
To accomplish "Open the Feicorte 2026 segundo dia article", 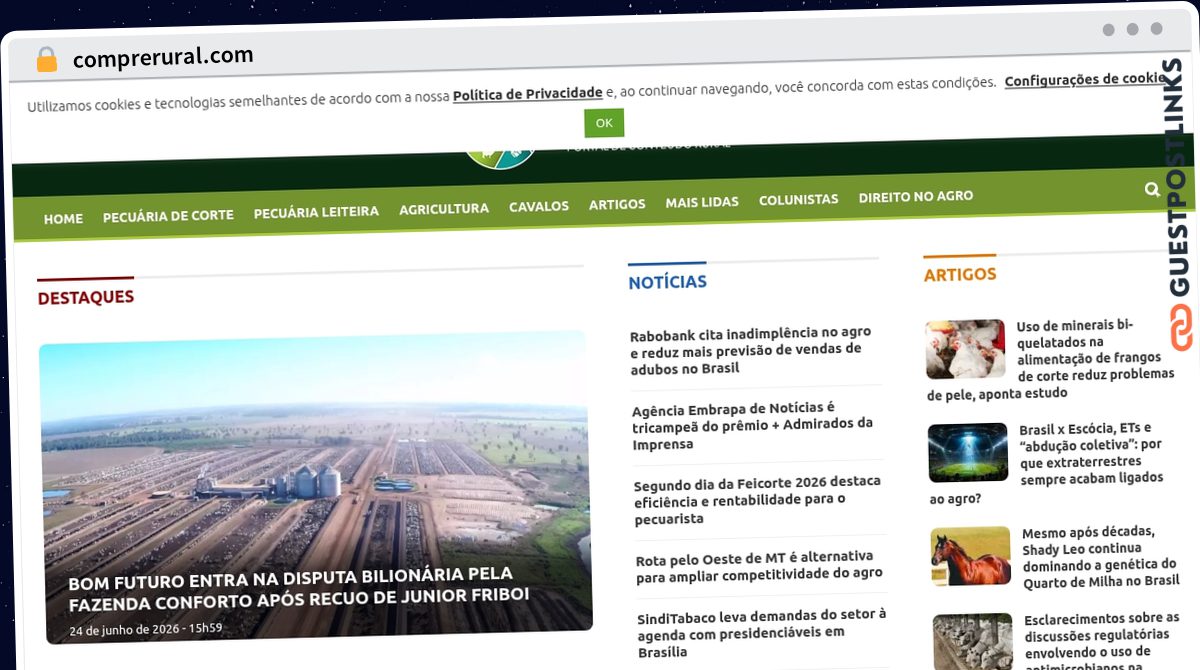I will click(757, 500).
